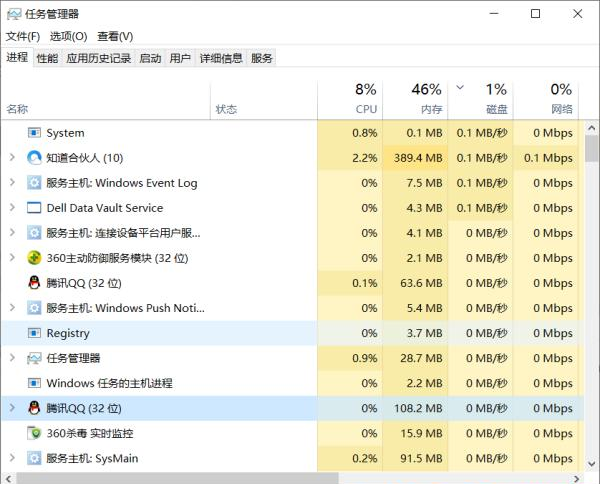Screen dimensions: 600x484
Task: Click the System process icon
Action: pyautogui.click(x=34, y=133)
